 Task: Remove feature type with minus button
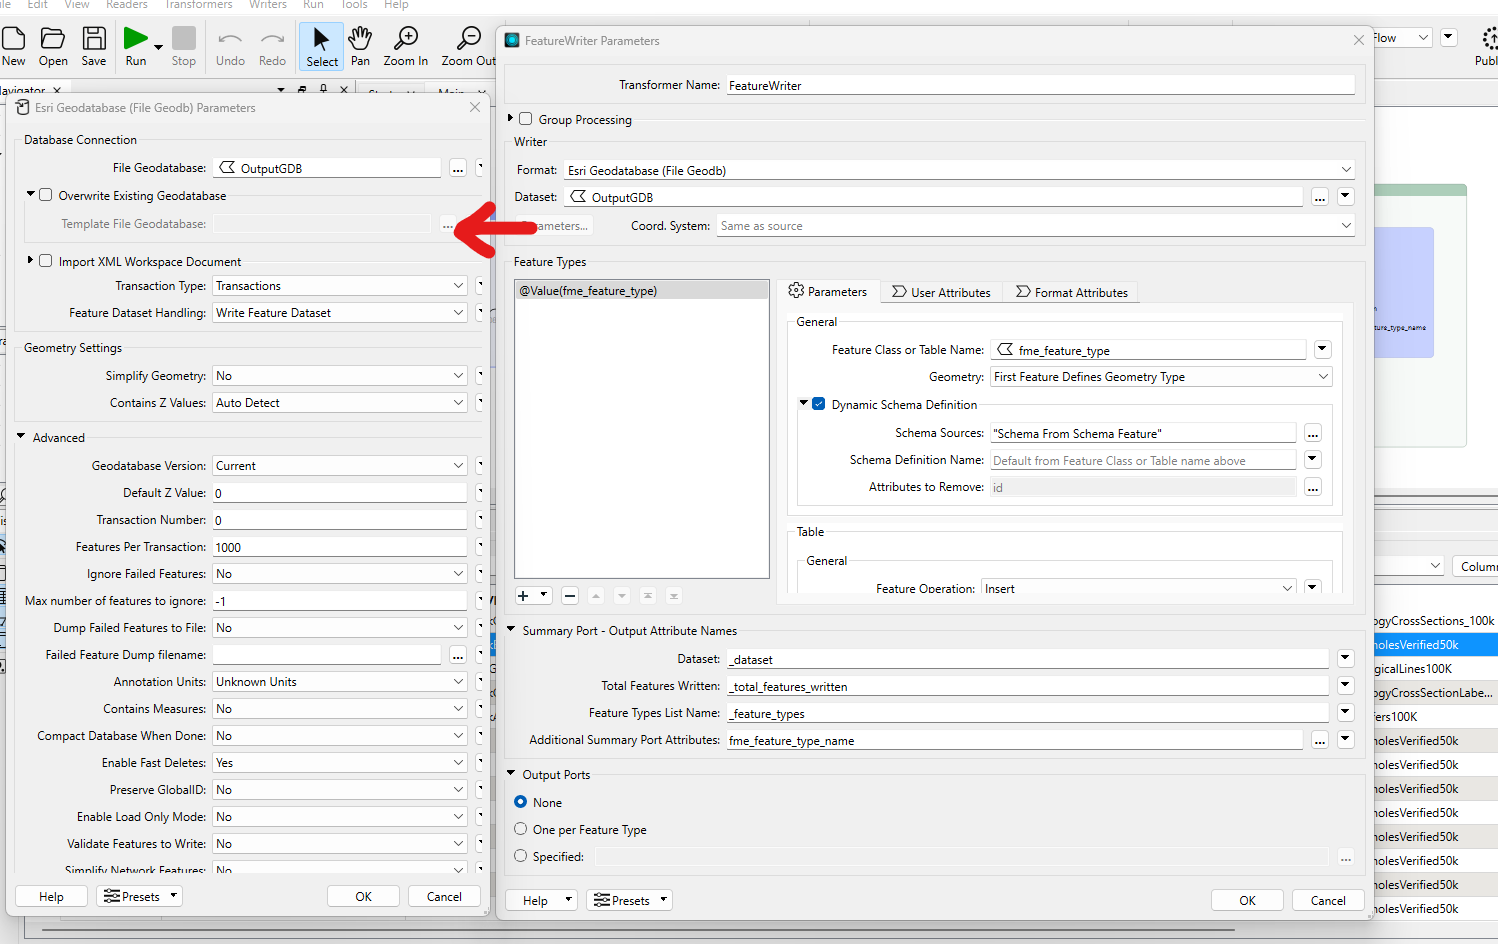coord(570,595)
